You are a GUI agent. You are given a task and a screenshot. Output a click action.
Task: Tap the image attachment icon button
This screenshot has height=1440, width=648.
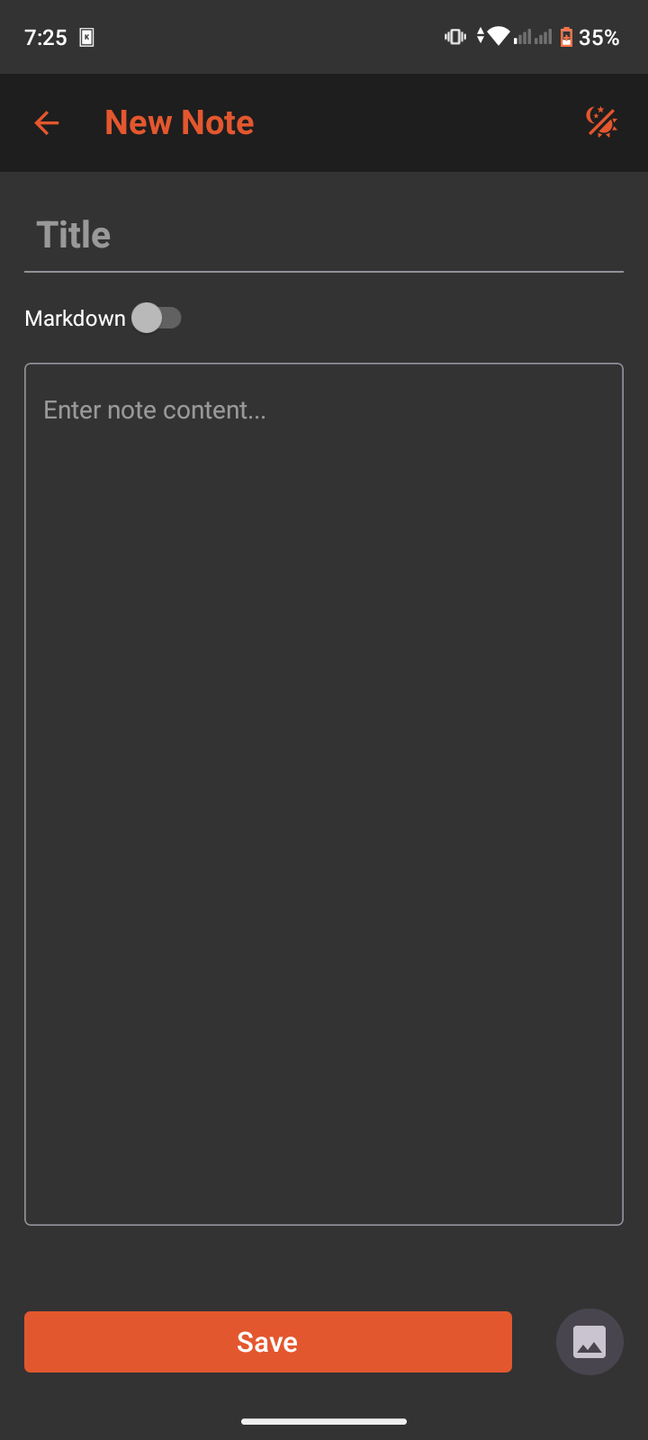(x=590, y=1341)
